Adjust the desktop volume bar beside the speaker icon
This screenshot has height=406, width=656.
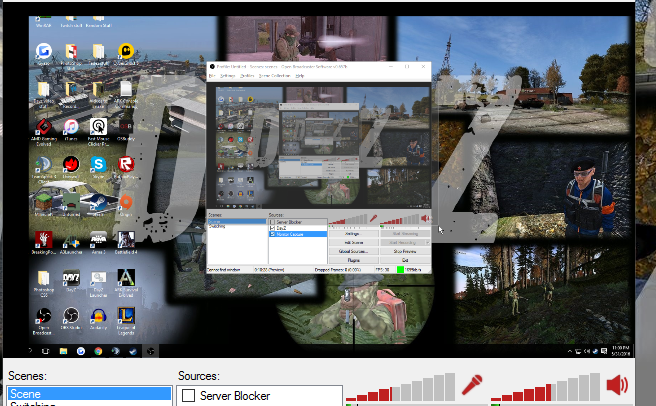click(x=546, y=387)
